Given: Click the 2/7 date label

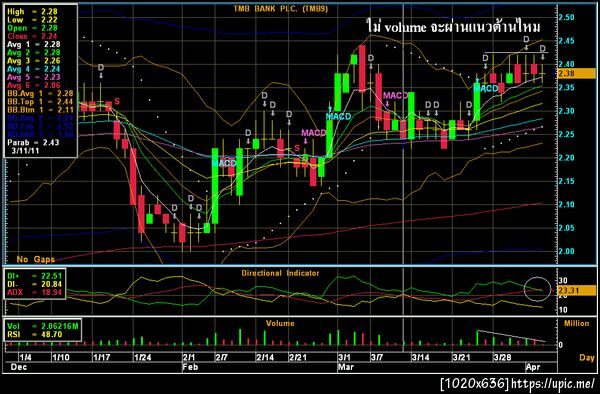Looking at the screenshot, I should [221, 358].
